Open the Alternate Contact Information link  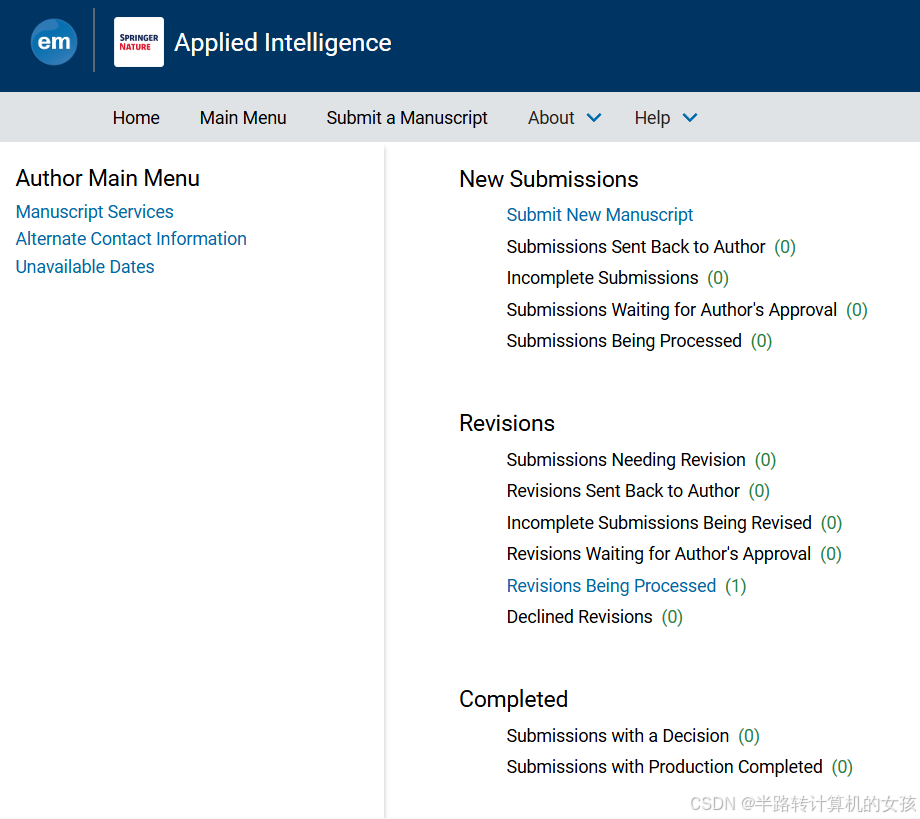[131, 239]
